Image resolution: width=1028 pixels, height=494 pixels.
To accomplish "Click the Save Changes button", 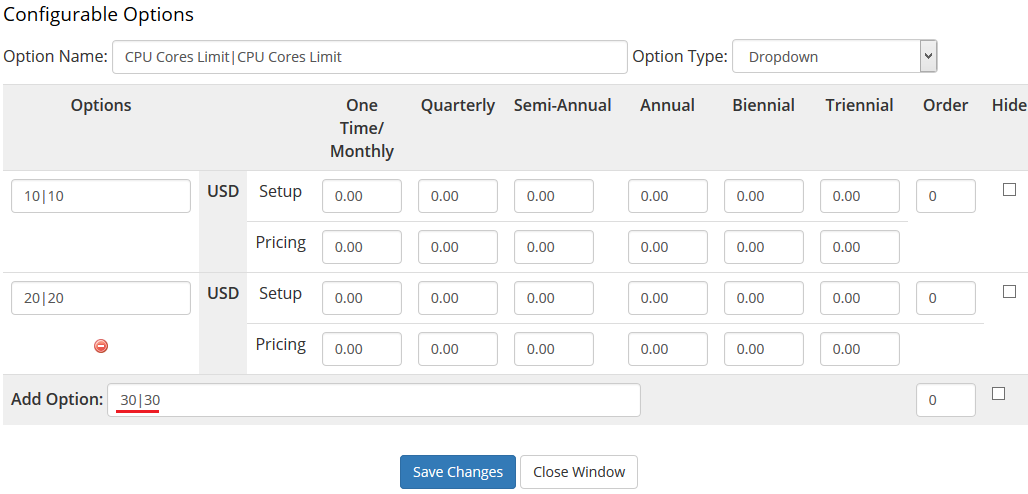I will coord(458,472).
